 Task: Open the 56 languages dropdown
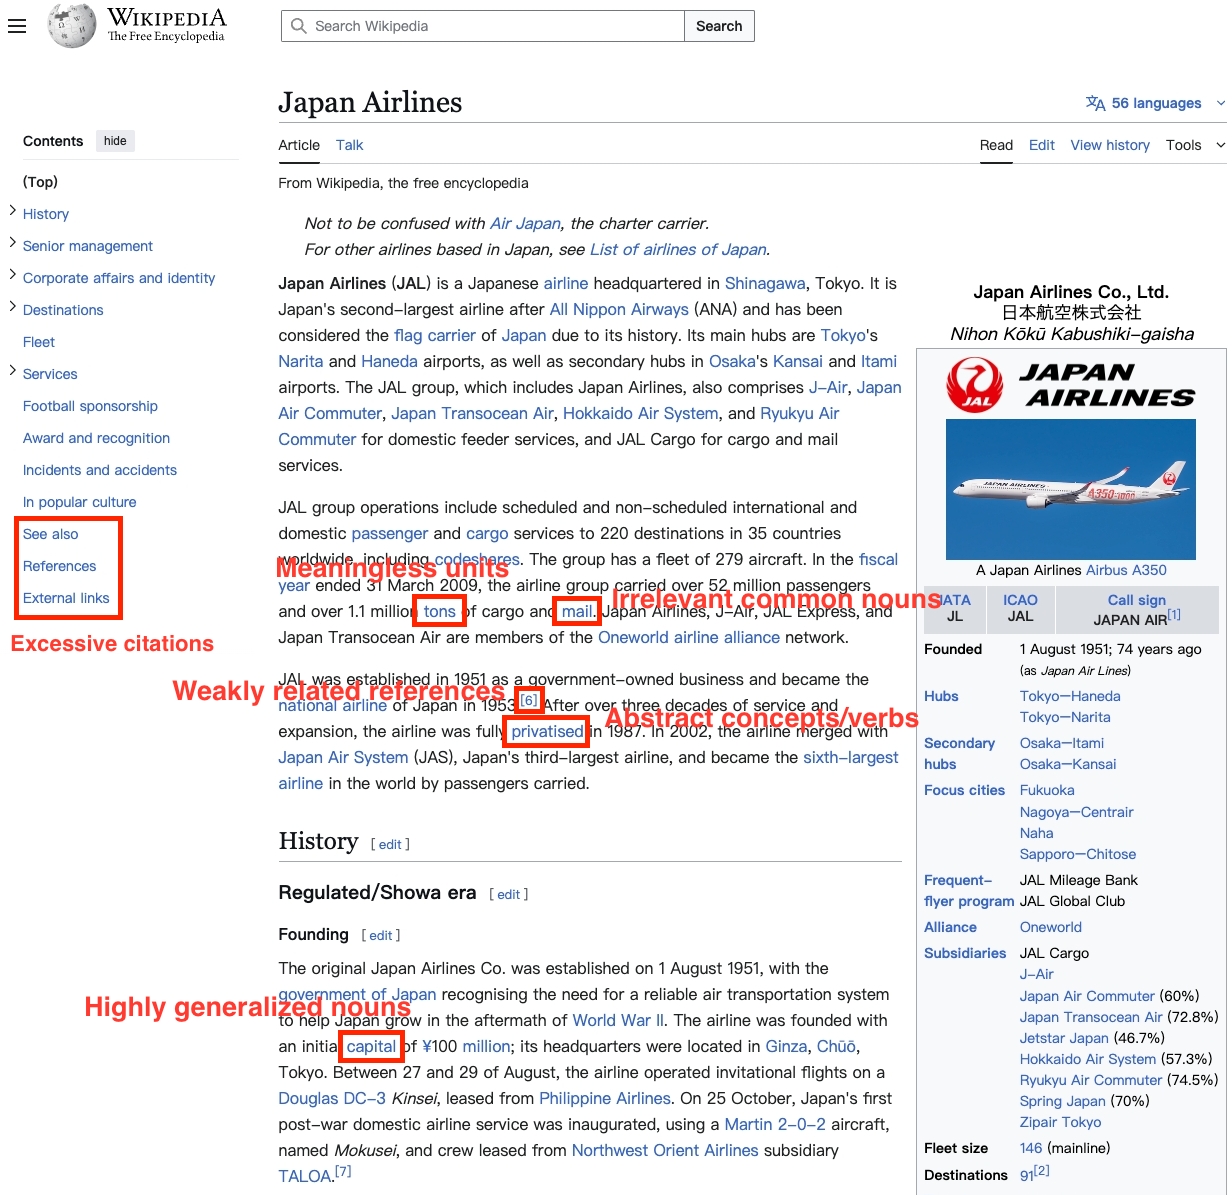coord(1155,103)
